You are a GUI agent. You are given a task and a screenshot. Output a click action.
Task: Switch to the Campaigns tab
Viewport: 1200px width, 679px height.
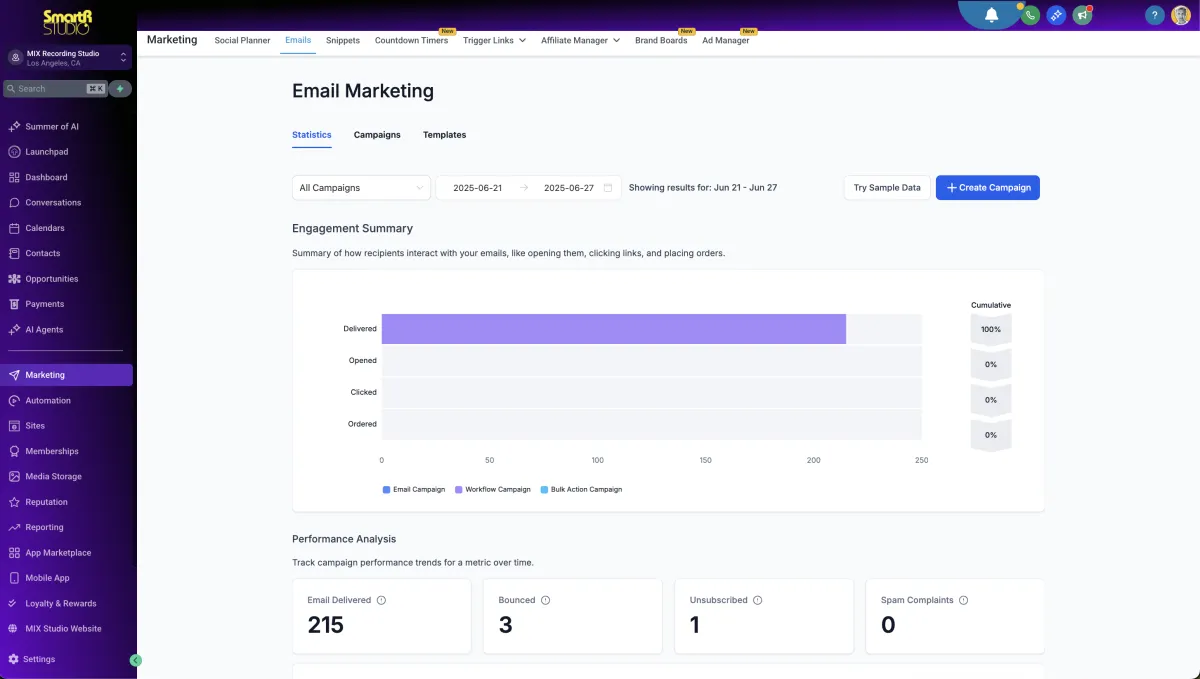point(377,135)
